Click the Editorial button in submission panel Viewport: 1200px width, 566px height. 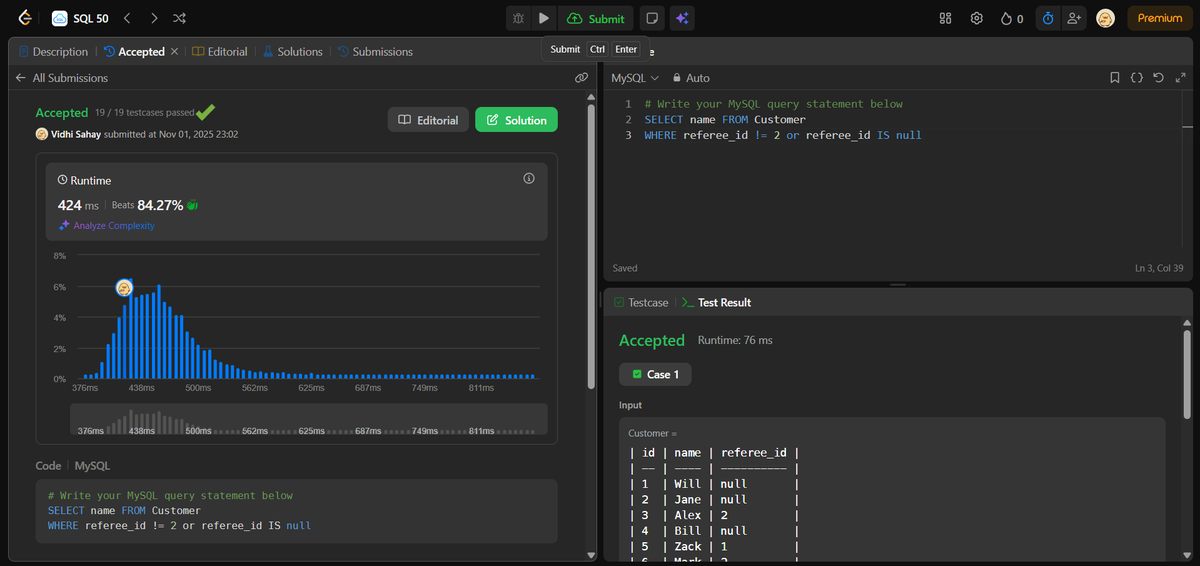(x=428, y=120)
